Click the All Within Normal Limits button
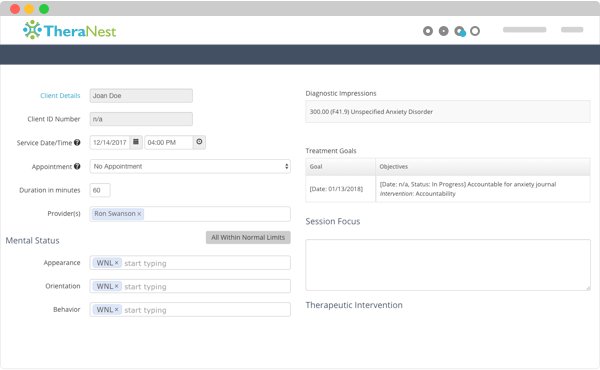600x370 pixels. tap(248, 238)
